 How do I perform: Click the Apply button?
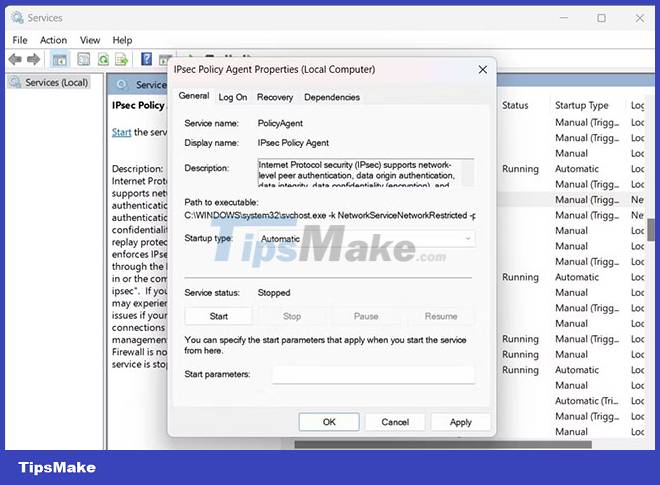(x=460, y=422)
